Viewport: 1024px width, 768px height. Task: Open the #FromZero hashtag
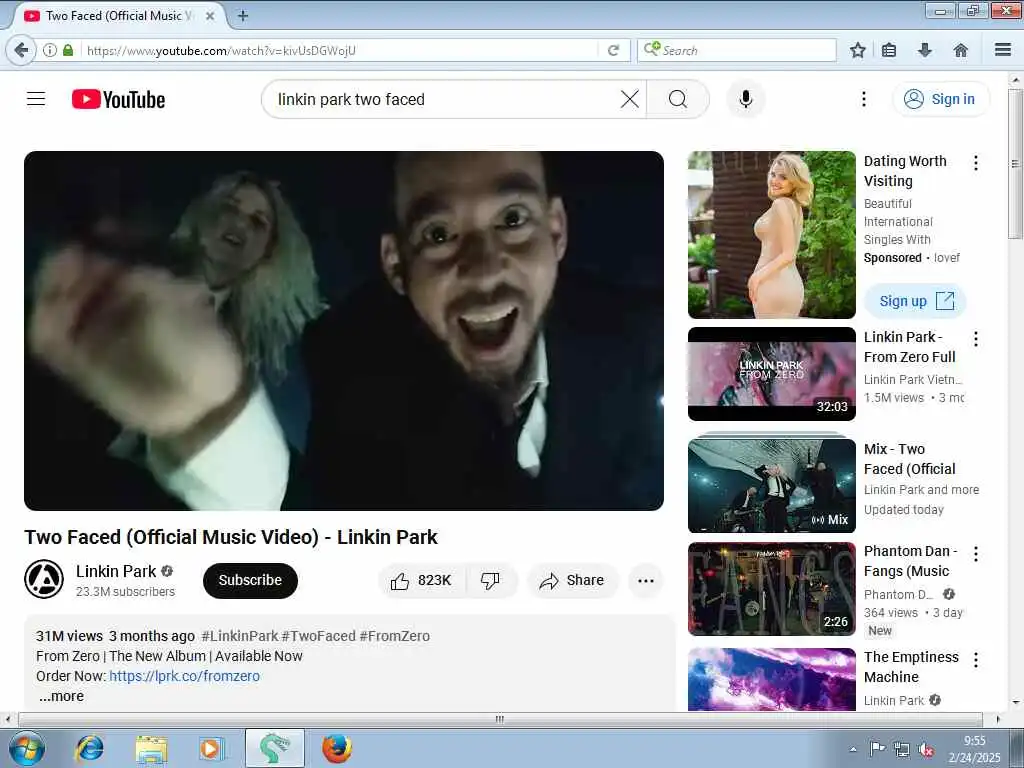(394, 636)
